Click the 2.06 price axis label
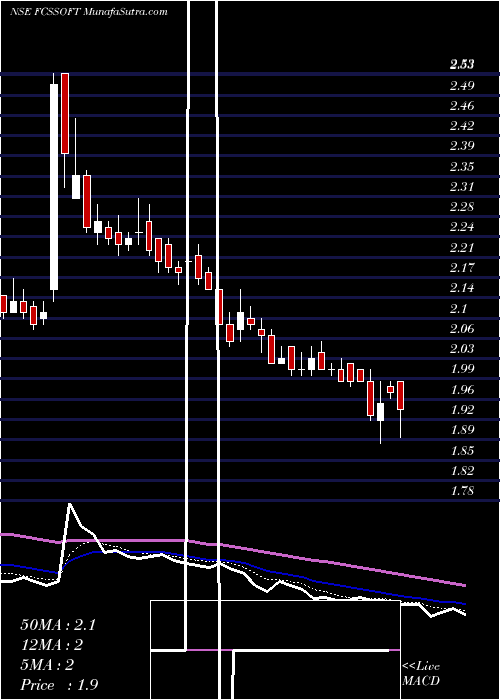The width and height of the screenshot is (500, 700). [x=461, y=329]
